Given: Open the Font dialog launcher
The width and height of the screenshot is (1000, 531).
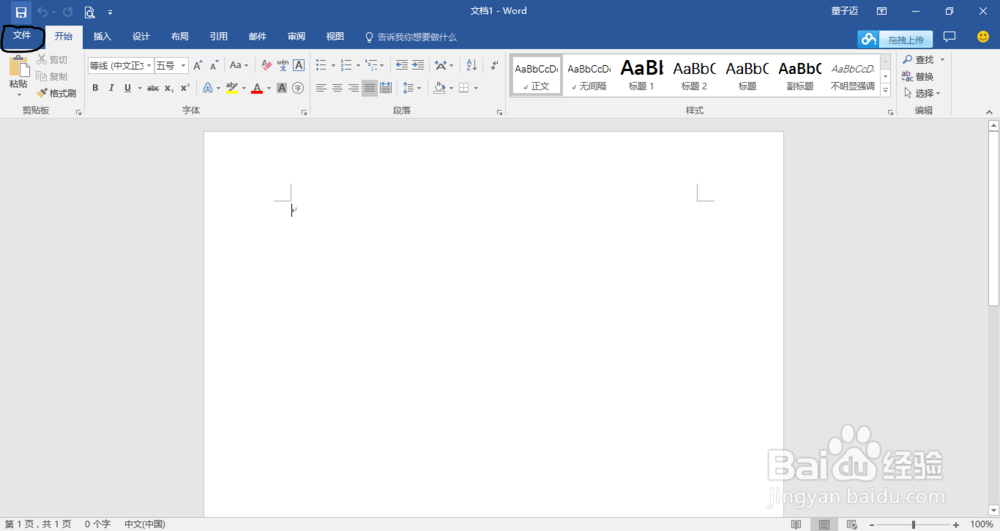Looking at the screenshot, I should [304, 112].
